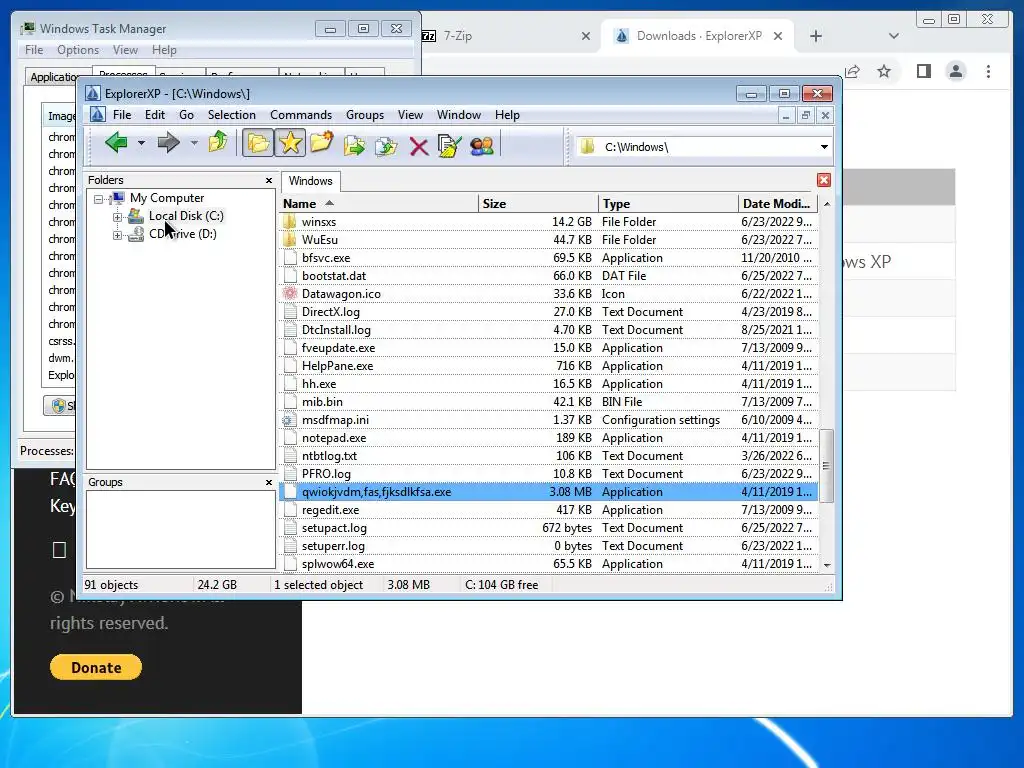This screenshot has height=768, width=1024.
Task: Open the Help menu in ExplorerXP
Action: 507,115
